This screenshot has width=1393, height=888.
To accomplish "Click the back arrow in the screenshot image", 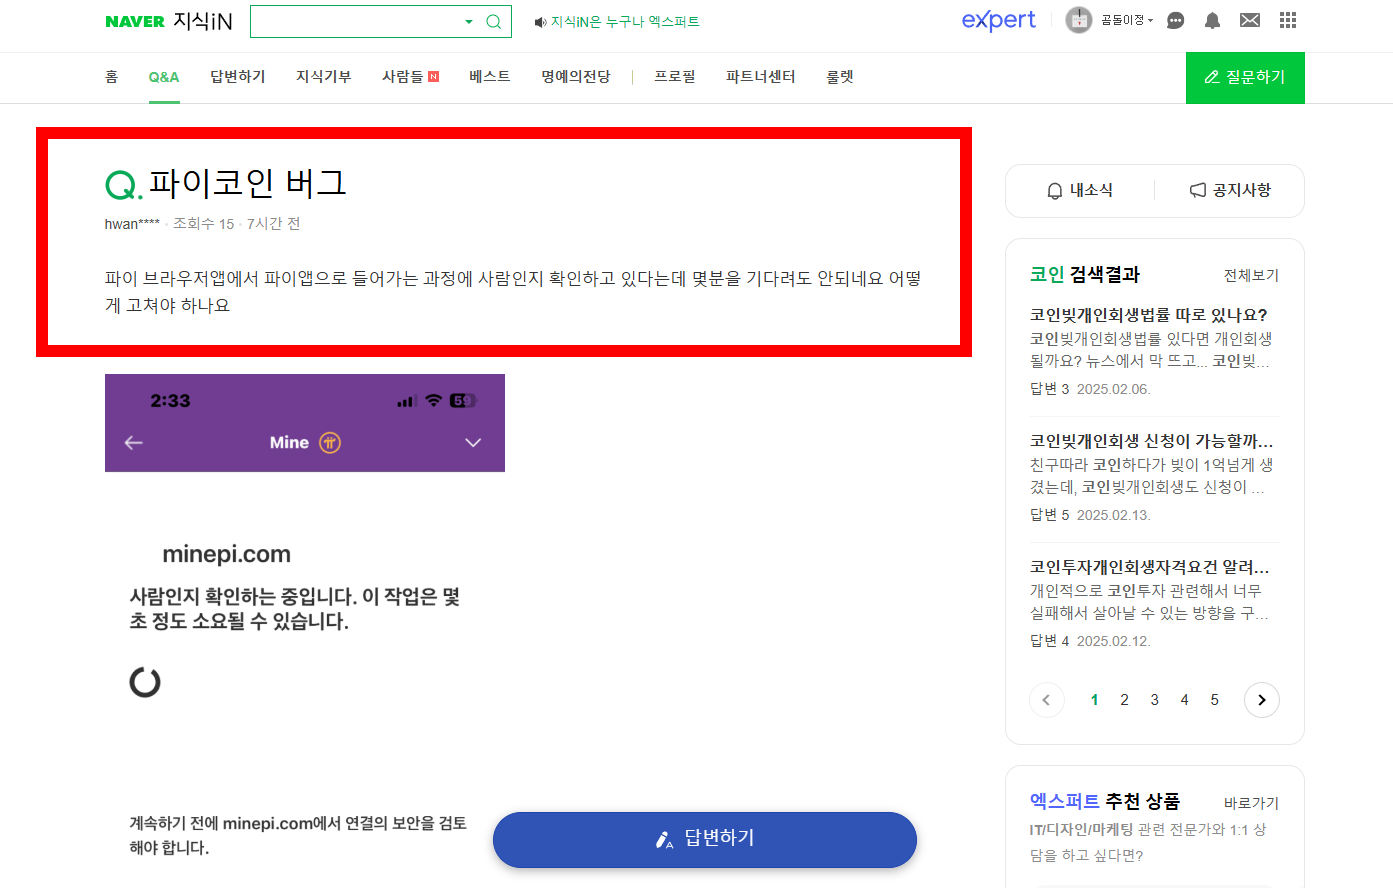I will pos(134,442).
